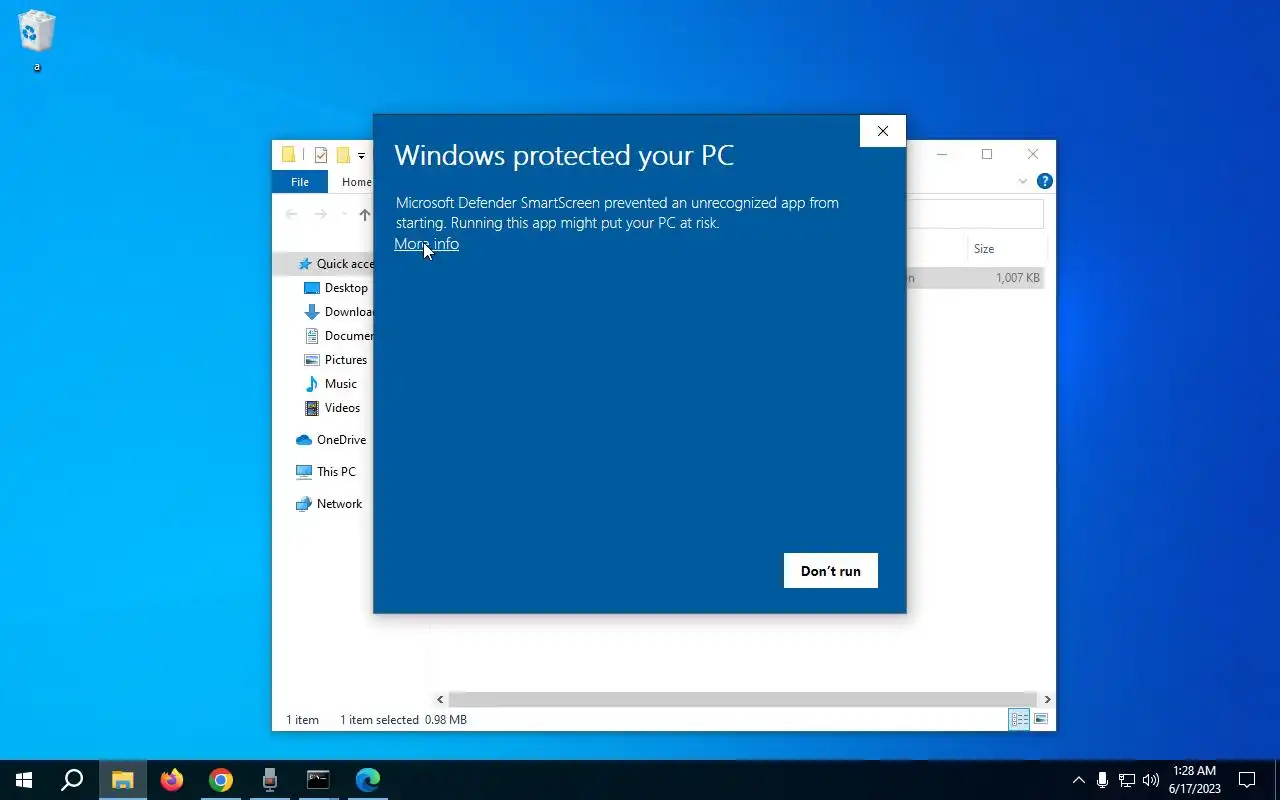The image size is (1280, 800).
Task: Click New folder icon in Quick Access Toolbar
Action: click(343, 155)
